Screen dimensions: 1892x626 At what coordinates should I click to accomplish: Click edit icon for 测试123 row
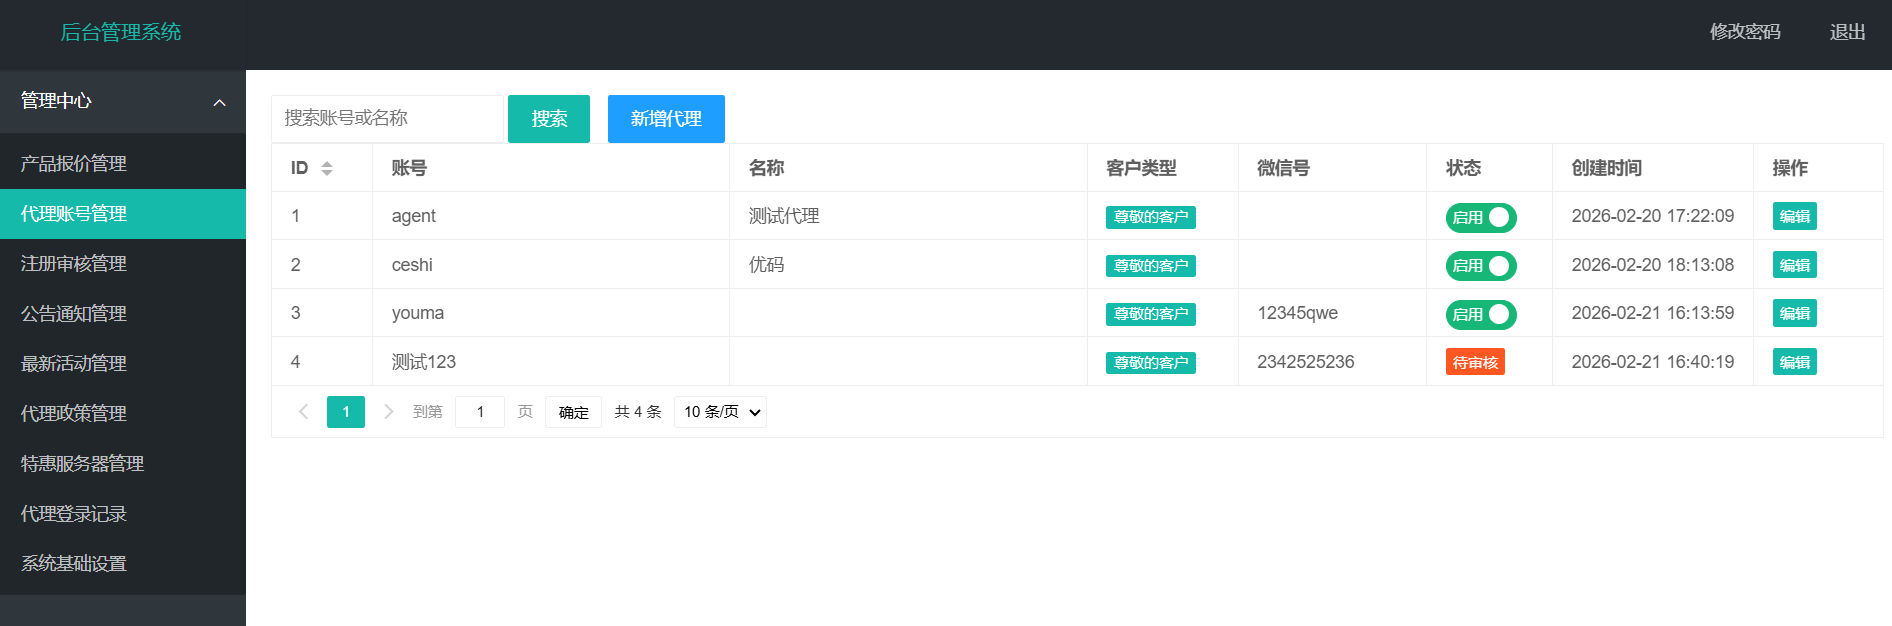pos(1794,362)
